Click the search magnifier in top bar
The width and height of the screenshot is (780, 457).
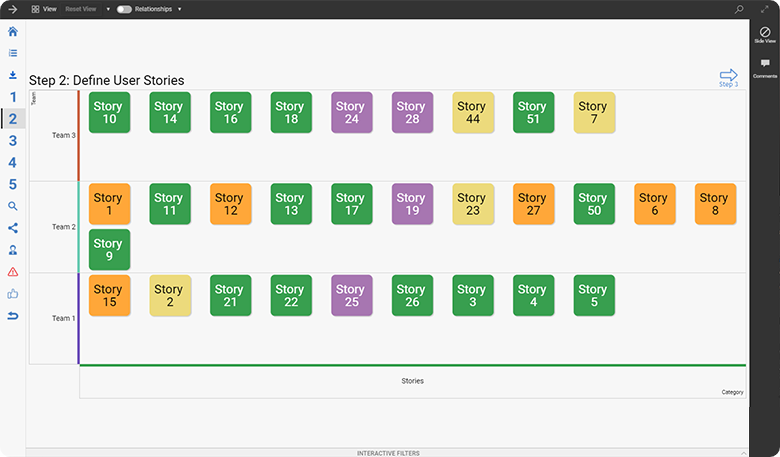[x=739, y=9]
